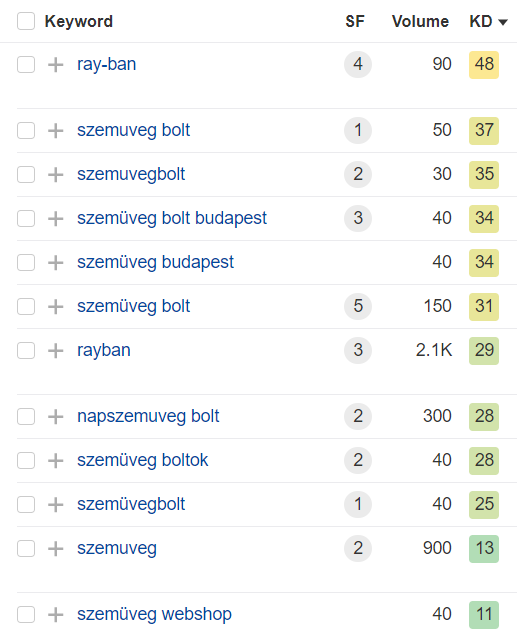Click plus icon next to szemüveg boltok

tap(56, 460)
